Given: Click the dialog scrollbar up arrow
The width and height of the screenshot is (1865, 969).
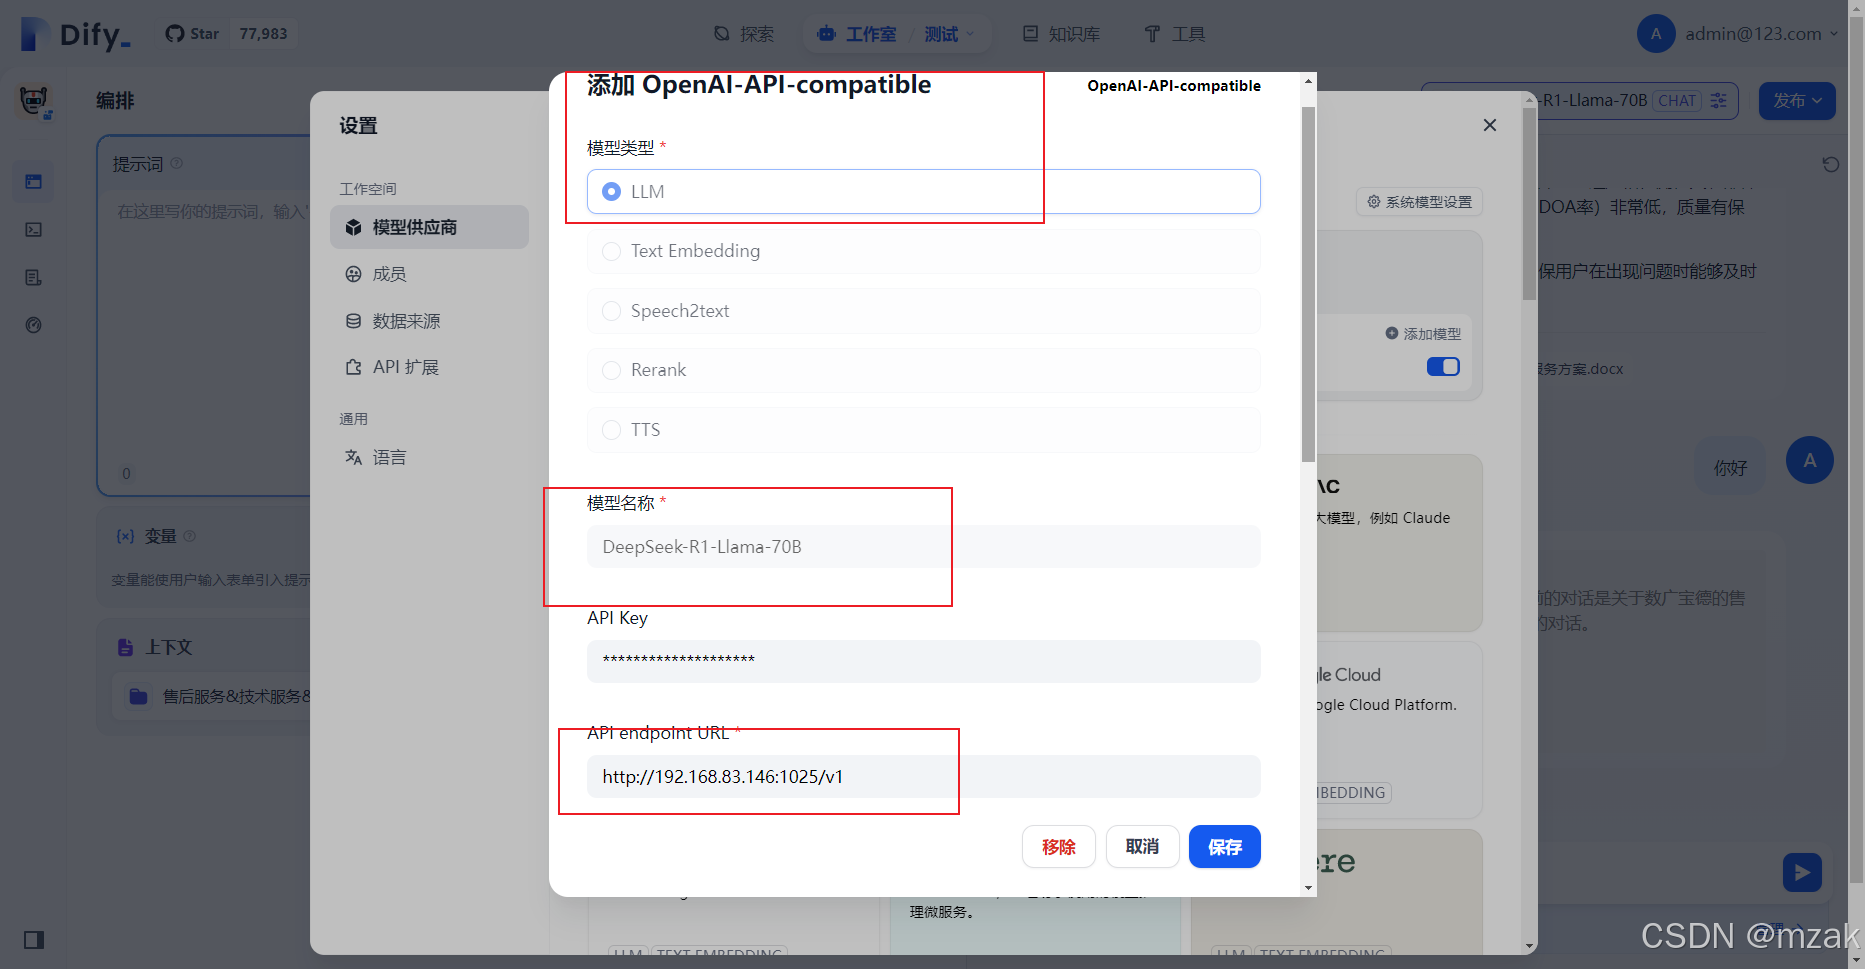Looking at the screenshot, I should pos(1308,81).
